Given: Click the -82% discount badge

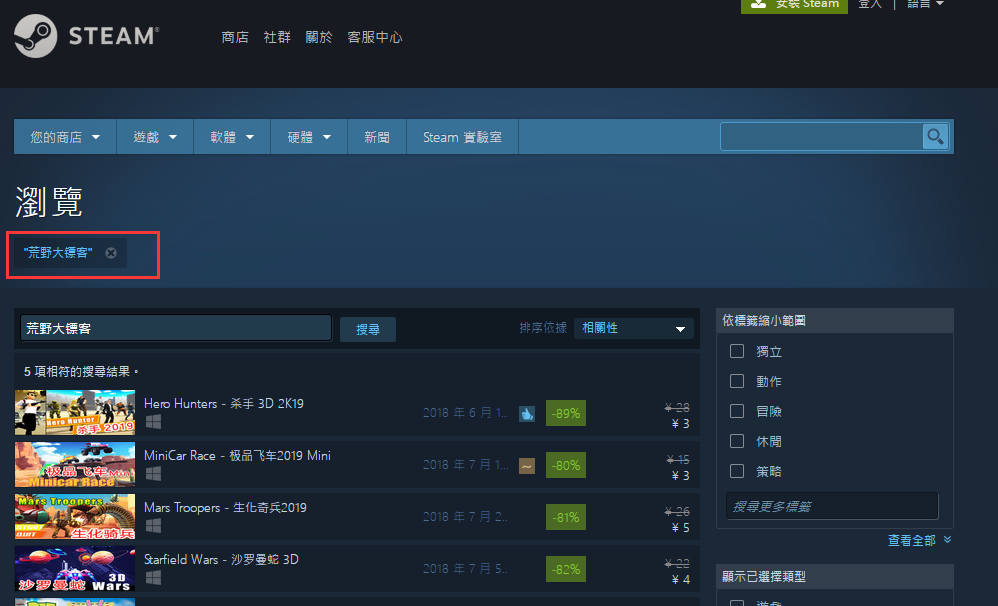Looking at the screenshot, I should pyautogui.click(x=566, y=569).
